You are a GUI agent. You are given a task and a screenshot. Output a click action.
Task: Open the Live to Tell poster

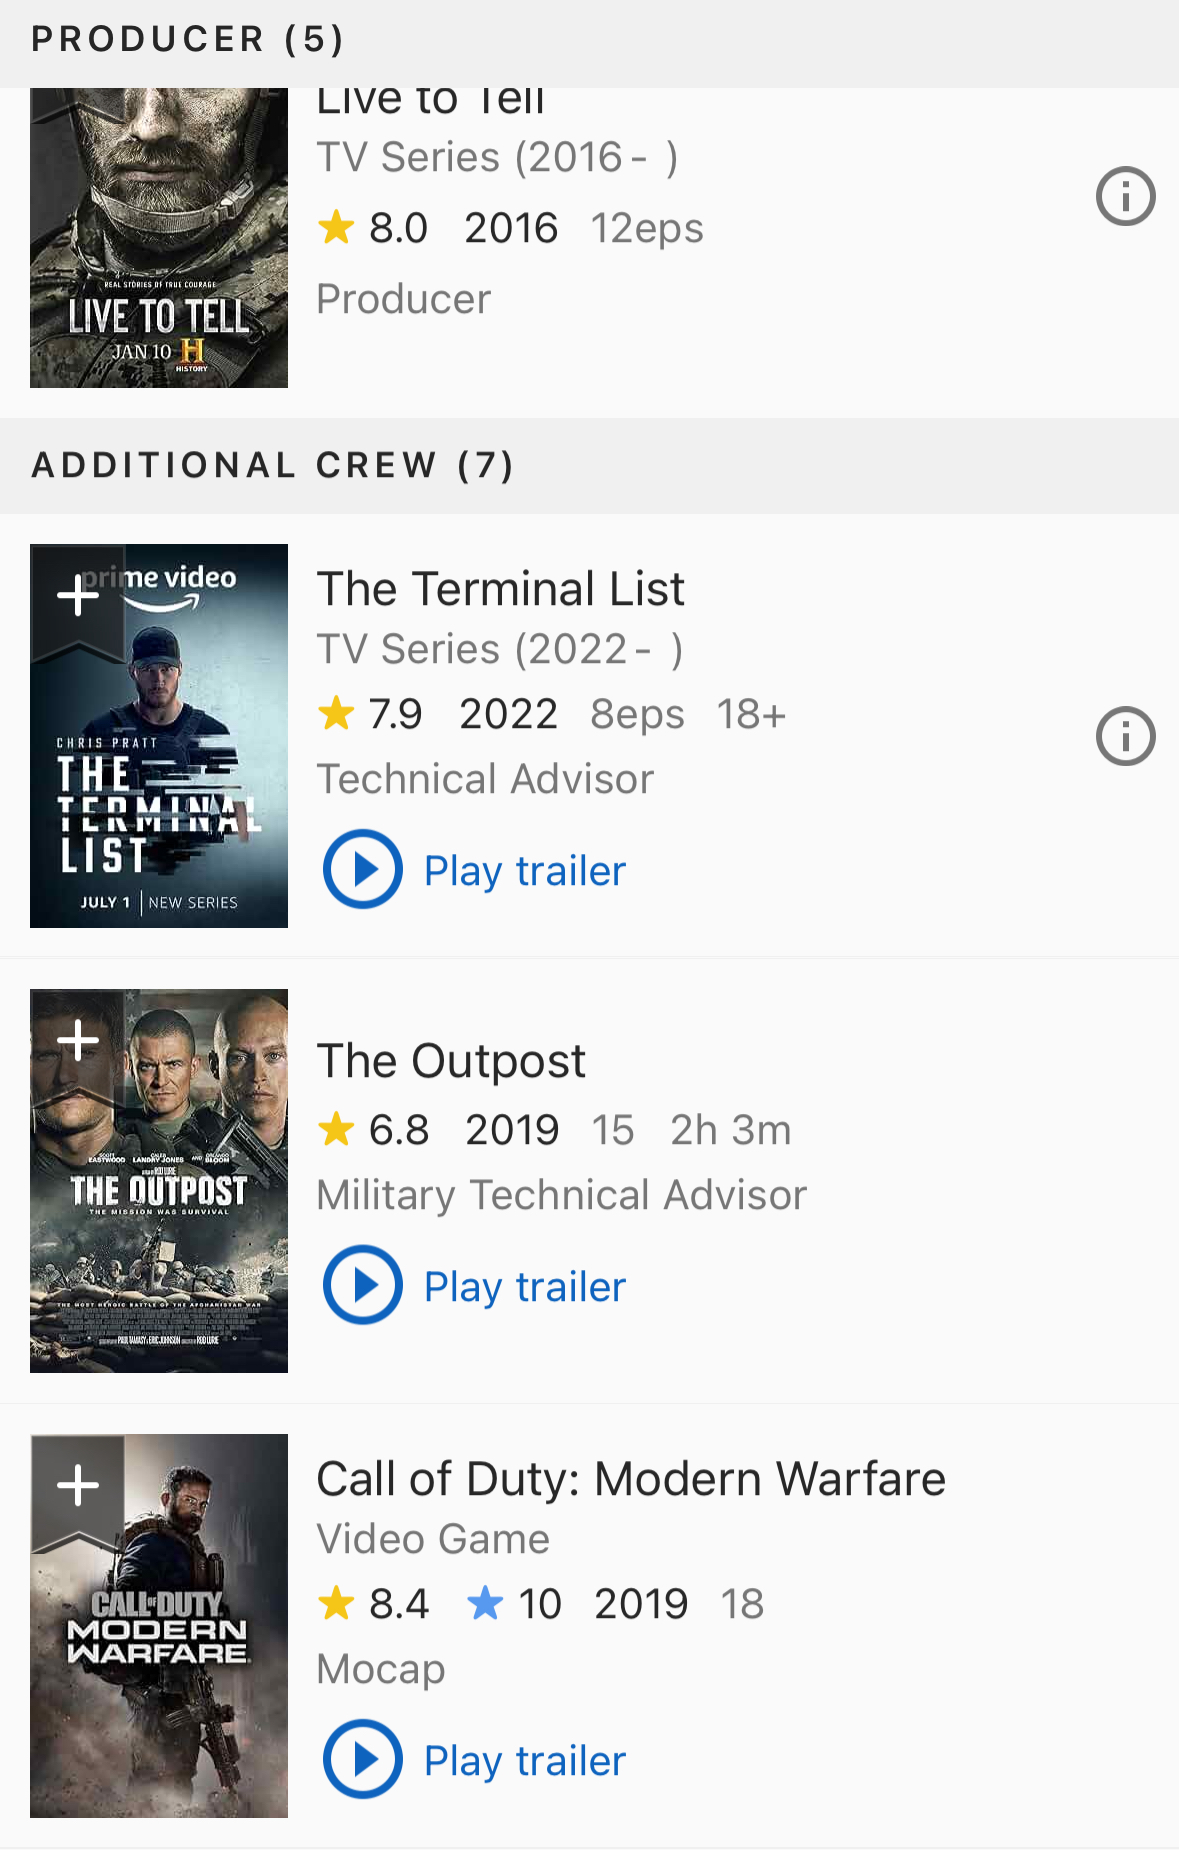159,240
